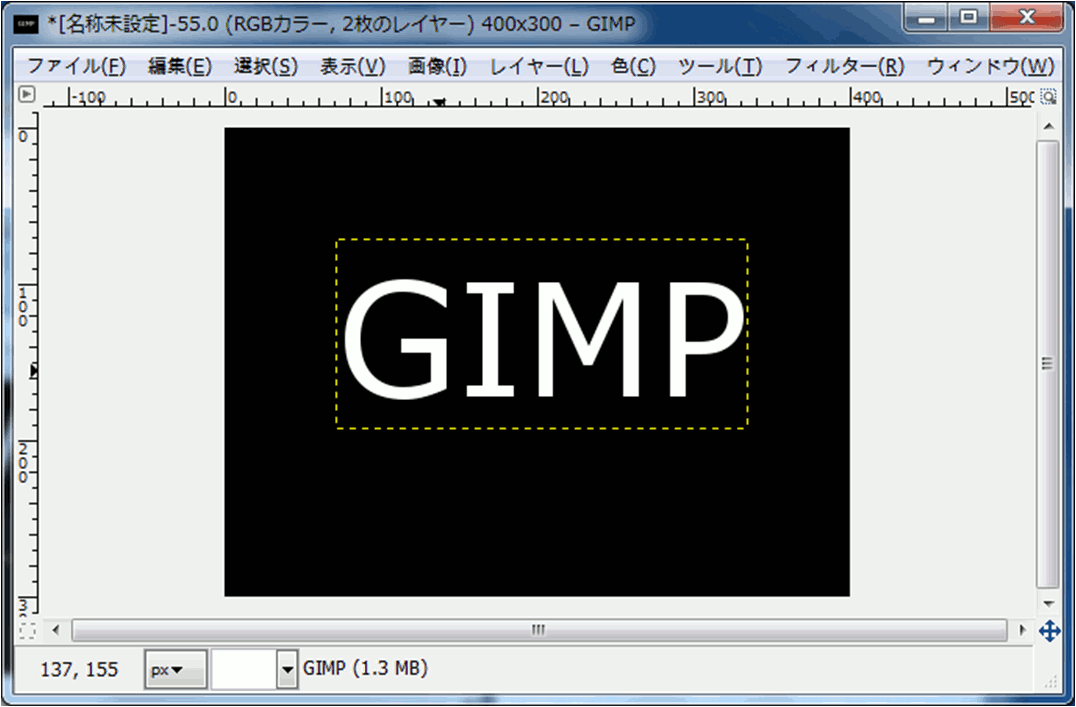The image size is (1076, 707).
Task: Open the 色(C) color menu
Action: (x=633, y=67)
